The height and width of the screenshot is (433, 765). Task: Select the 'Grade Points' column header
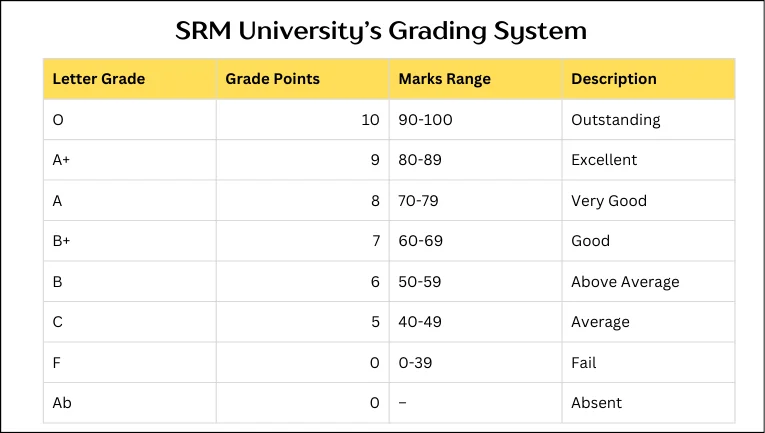[x=272, y=79]
